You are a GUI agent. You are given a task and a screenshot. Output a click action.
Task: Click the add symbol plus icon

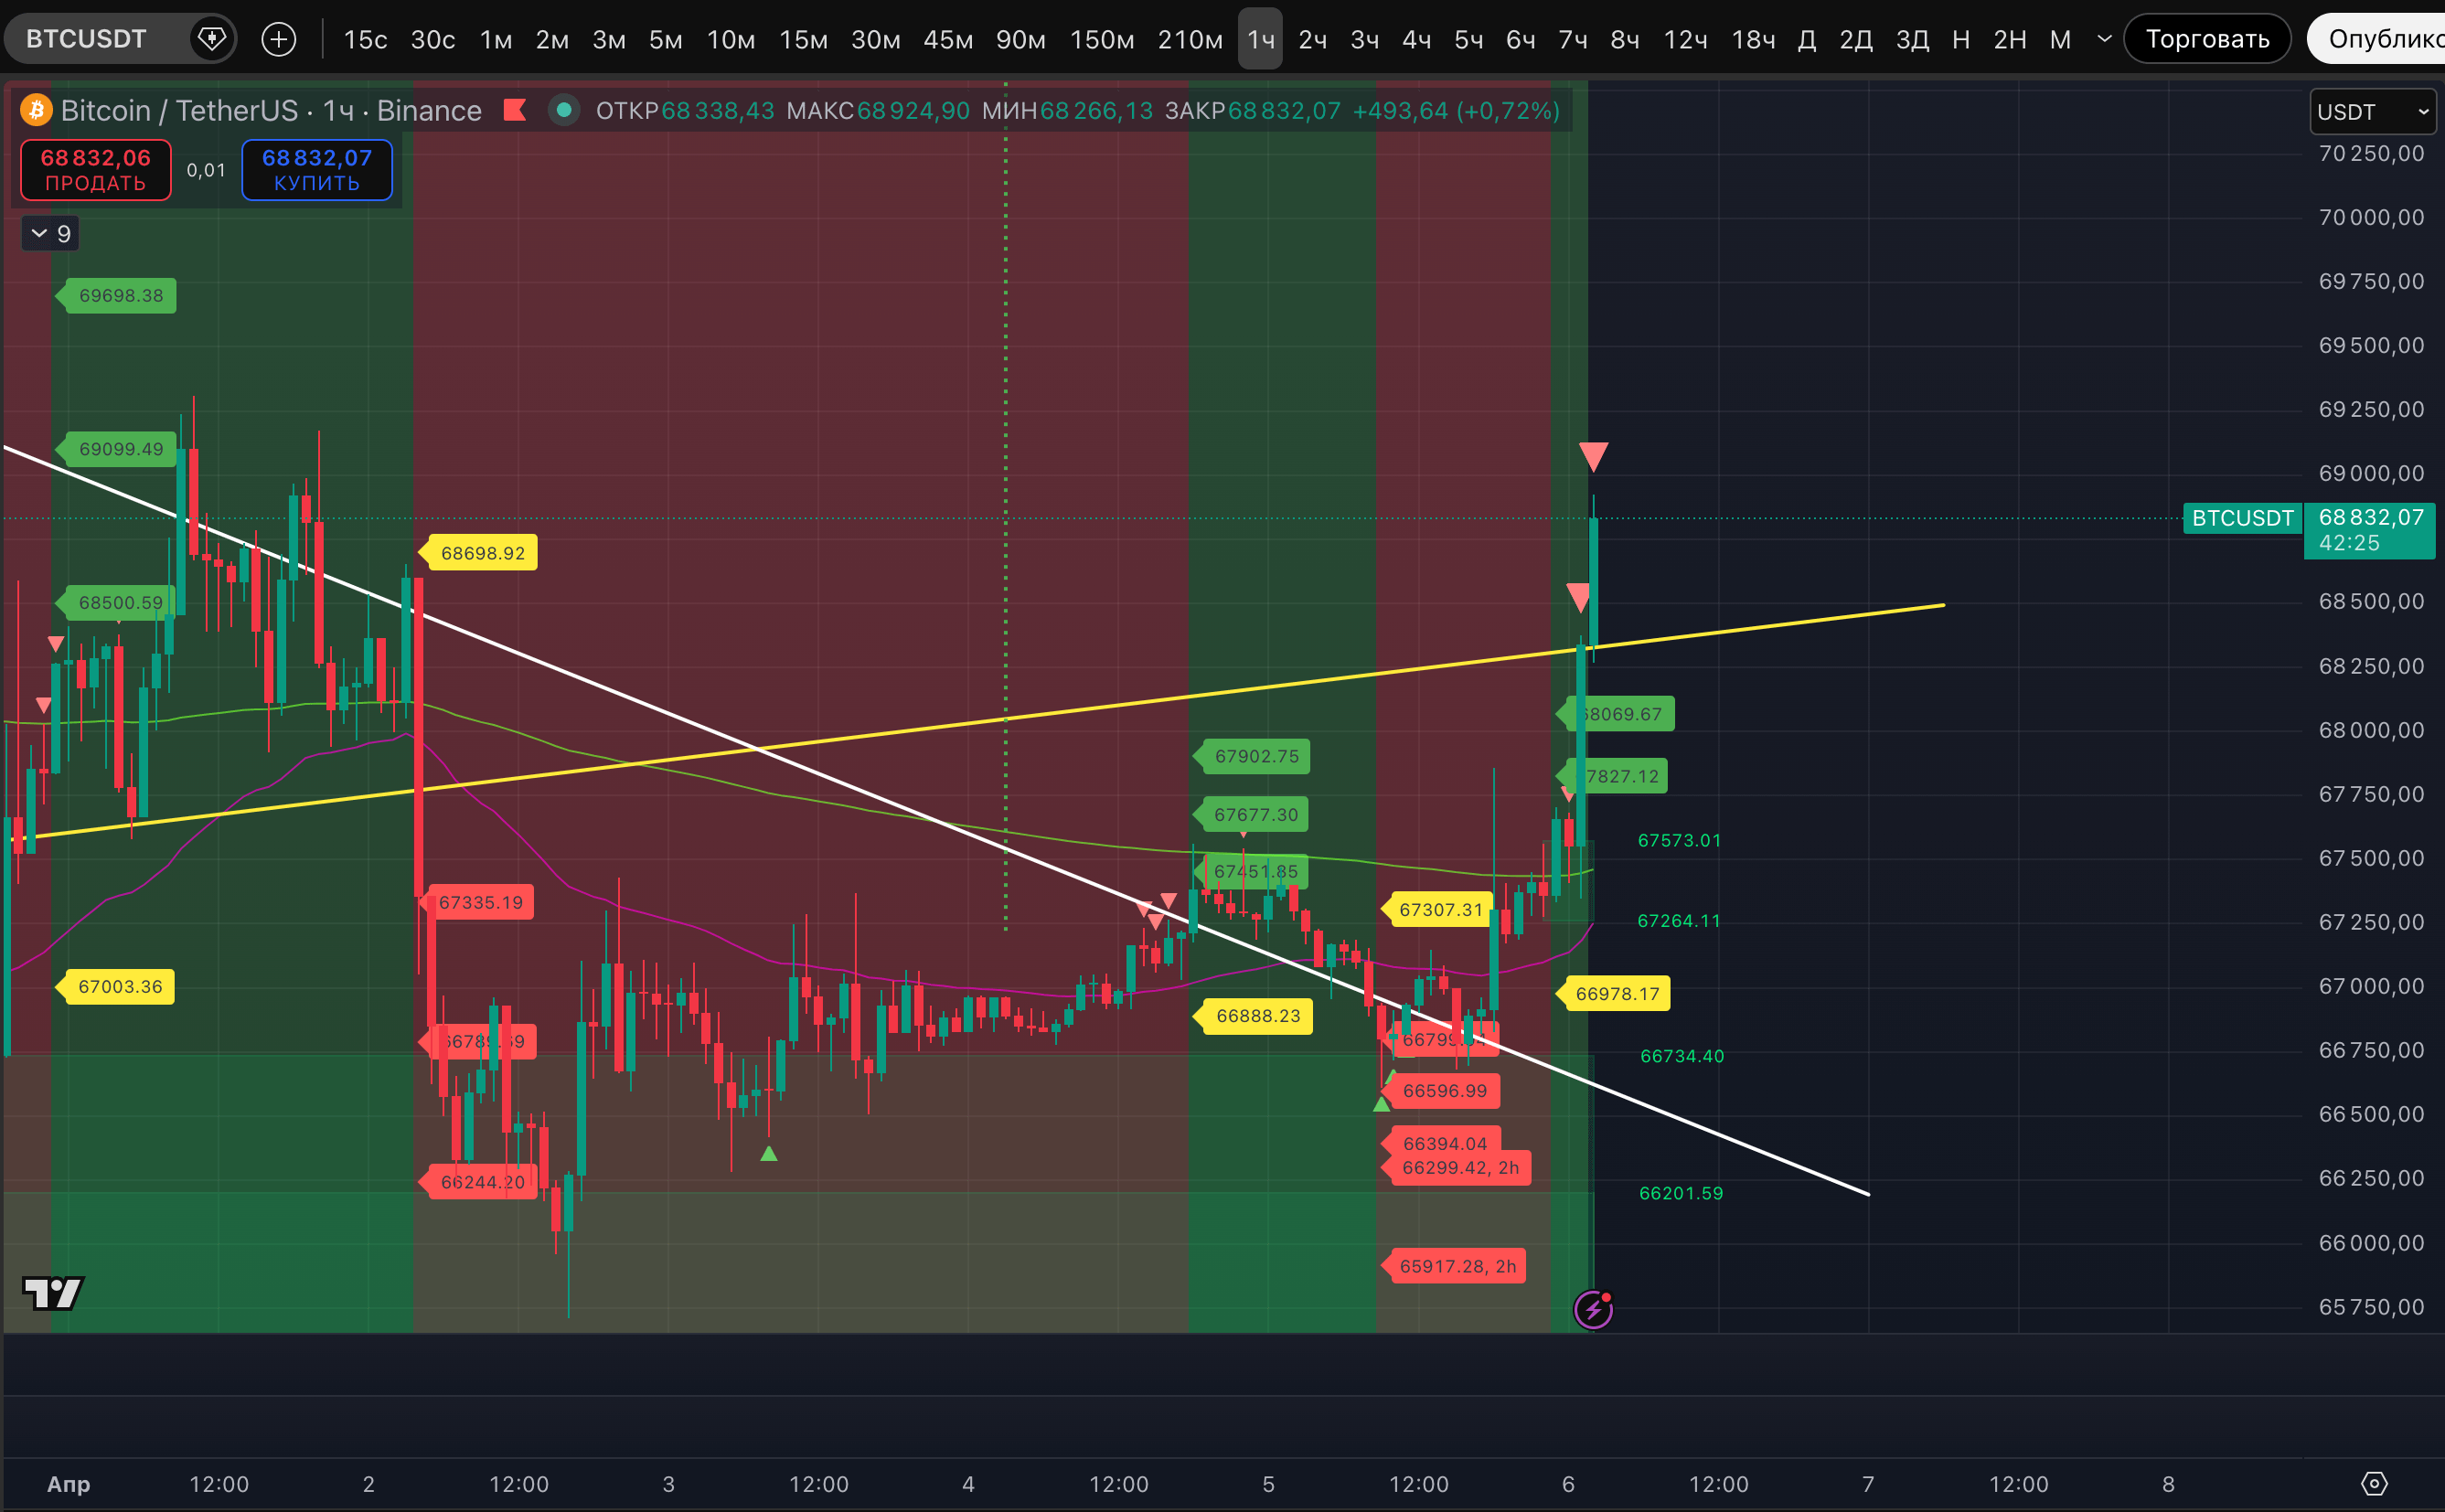(278, 40)
